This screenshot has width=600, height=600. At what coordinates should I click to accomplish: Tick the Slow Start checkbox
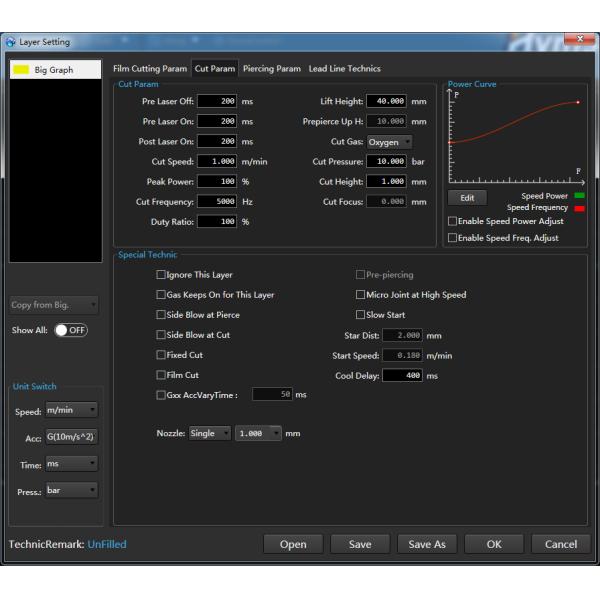click(361, 315)
